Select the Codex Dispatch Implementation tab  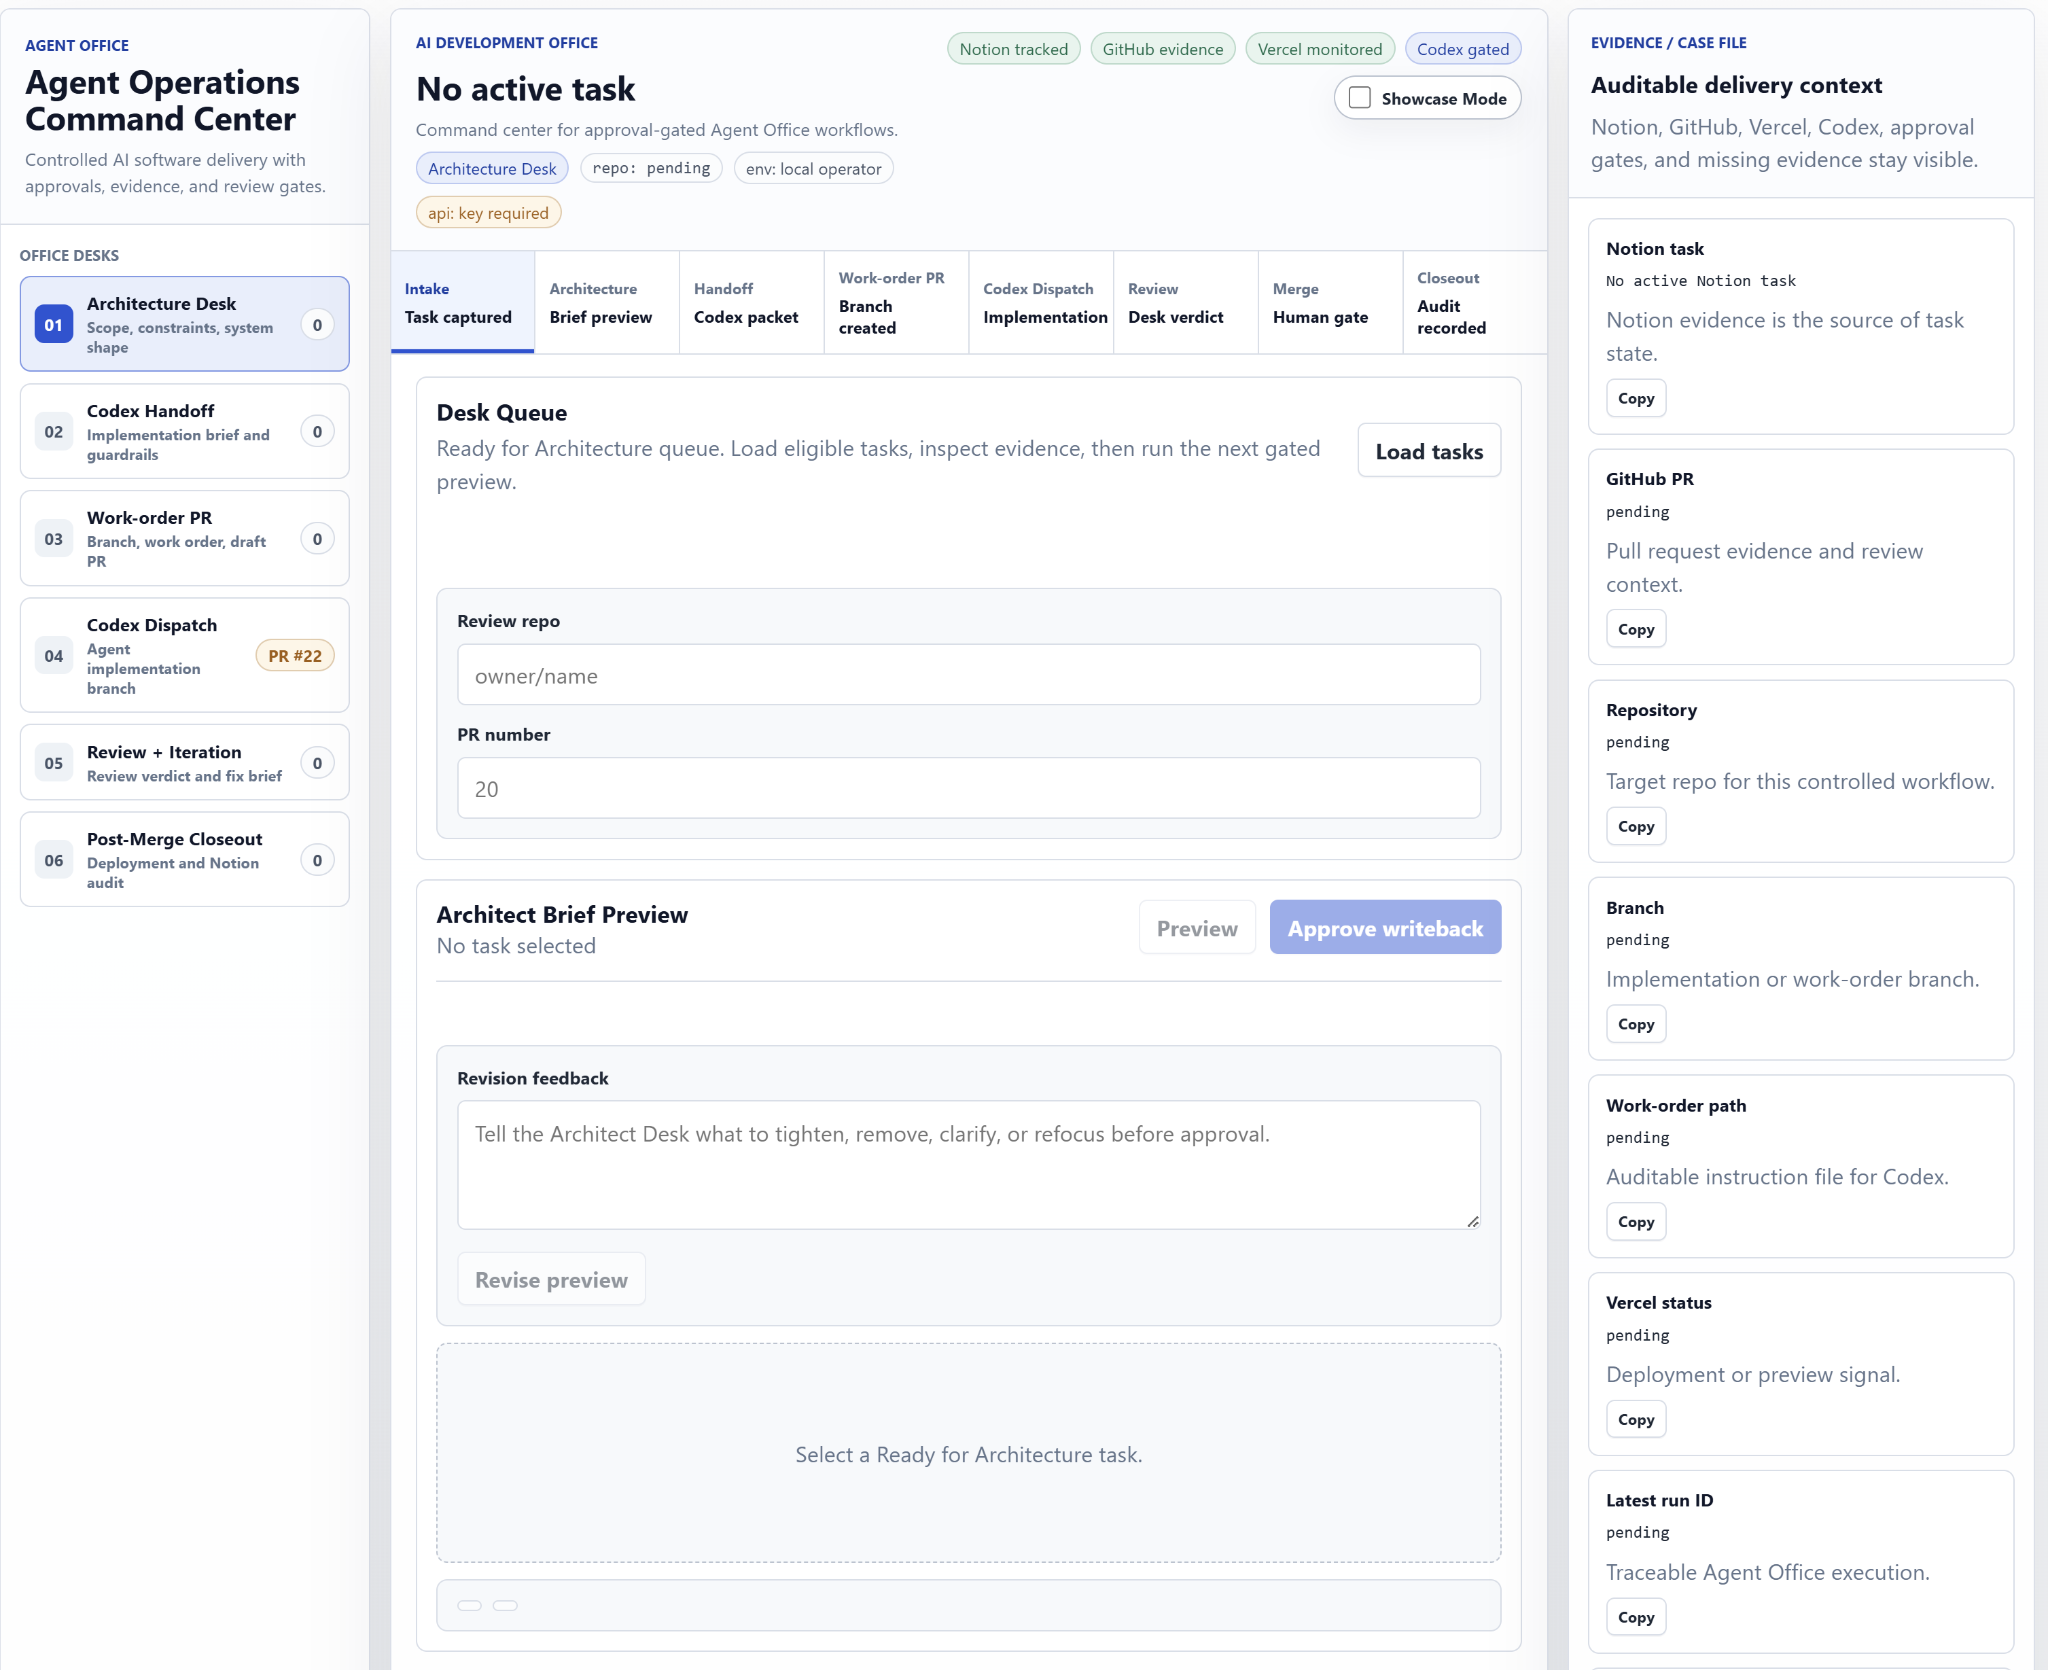coord(1041,302)
